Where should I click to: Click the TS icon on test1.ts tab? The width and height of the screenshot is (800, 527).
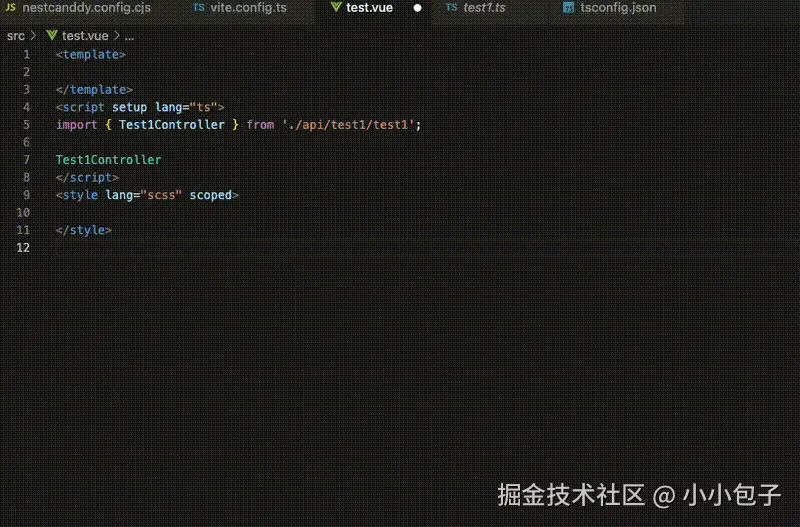click(x=452, y=8)
